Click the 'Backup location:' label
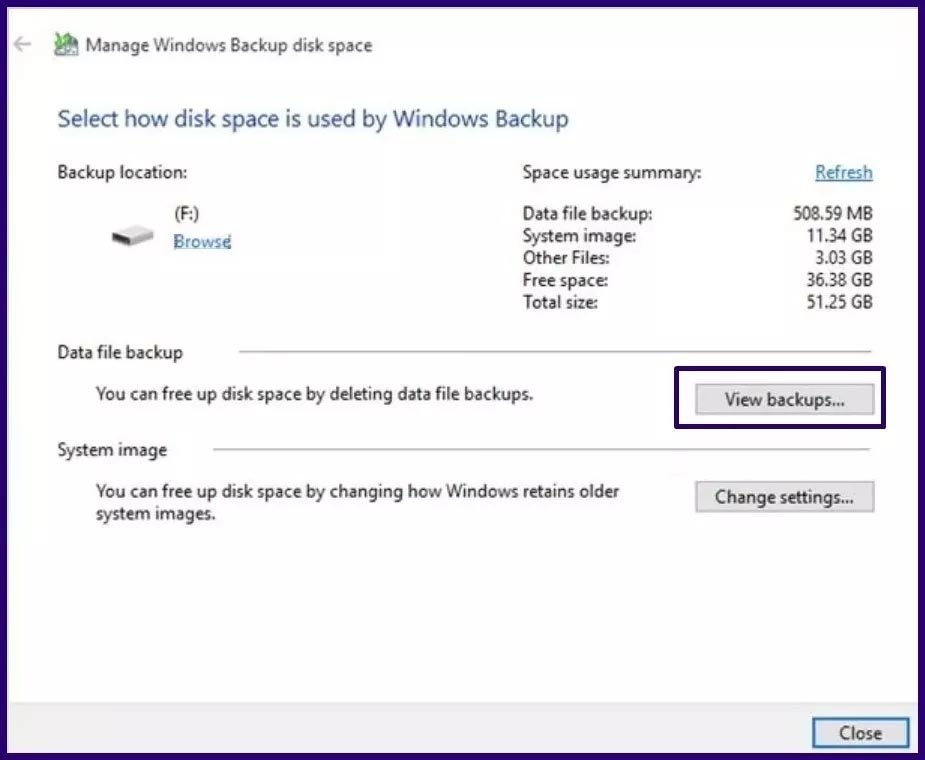 pos(122,172)
